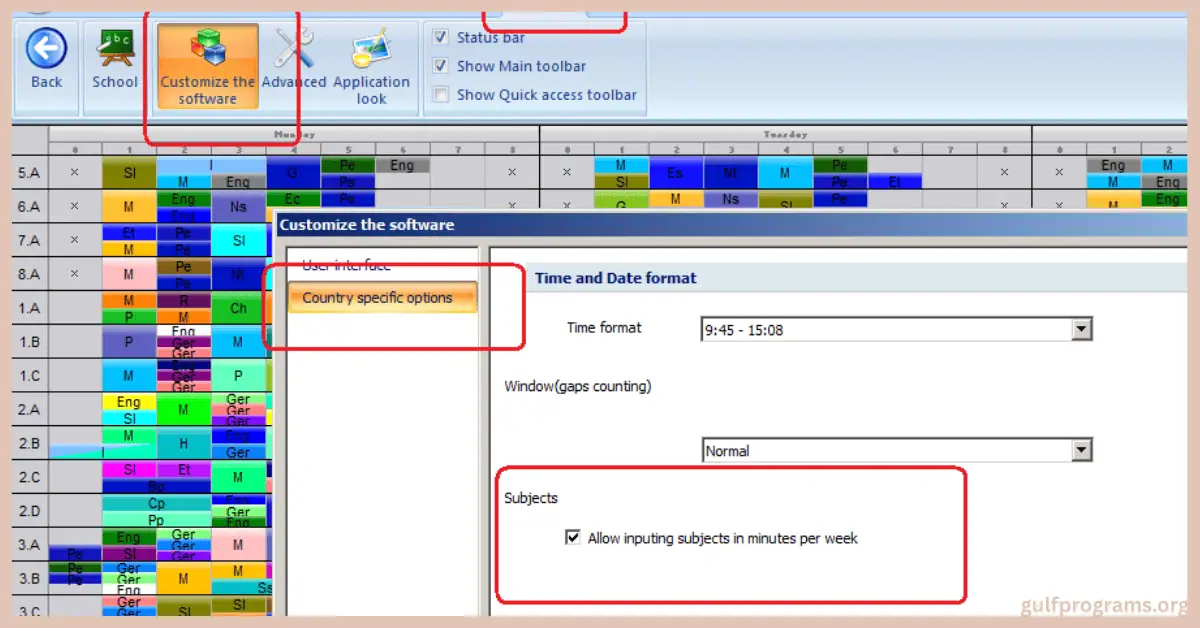Switch to User interface section

(x=346, y=265)
